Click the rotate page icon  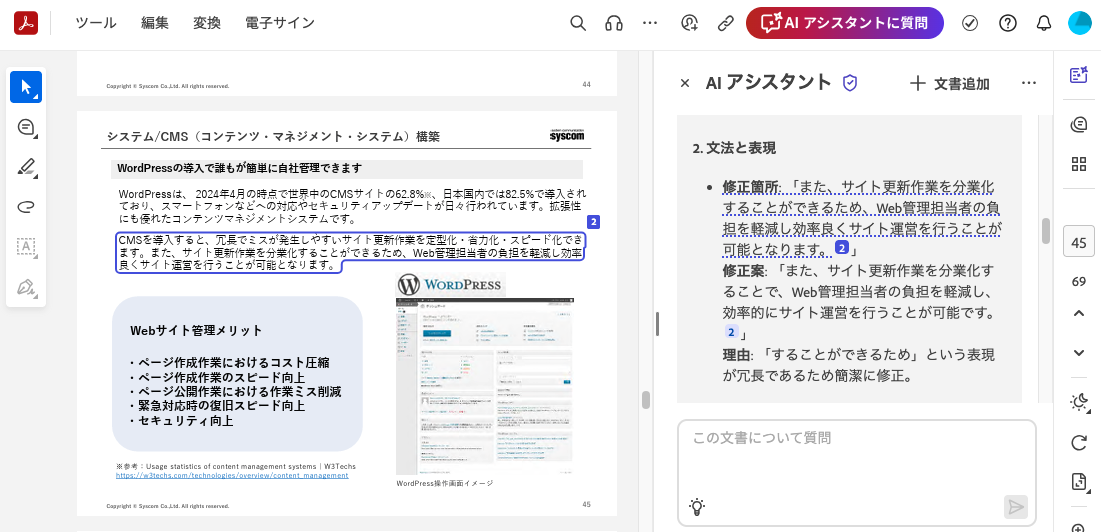(x=1079, y=442)
